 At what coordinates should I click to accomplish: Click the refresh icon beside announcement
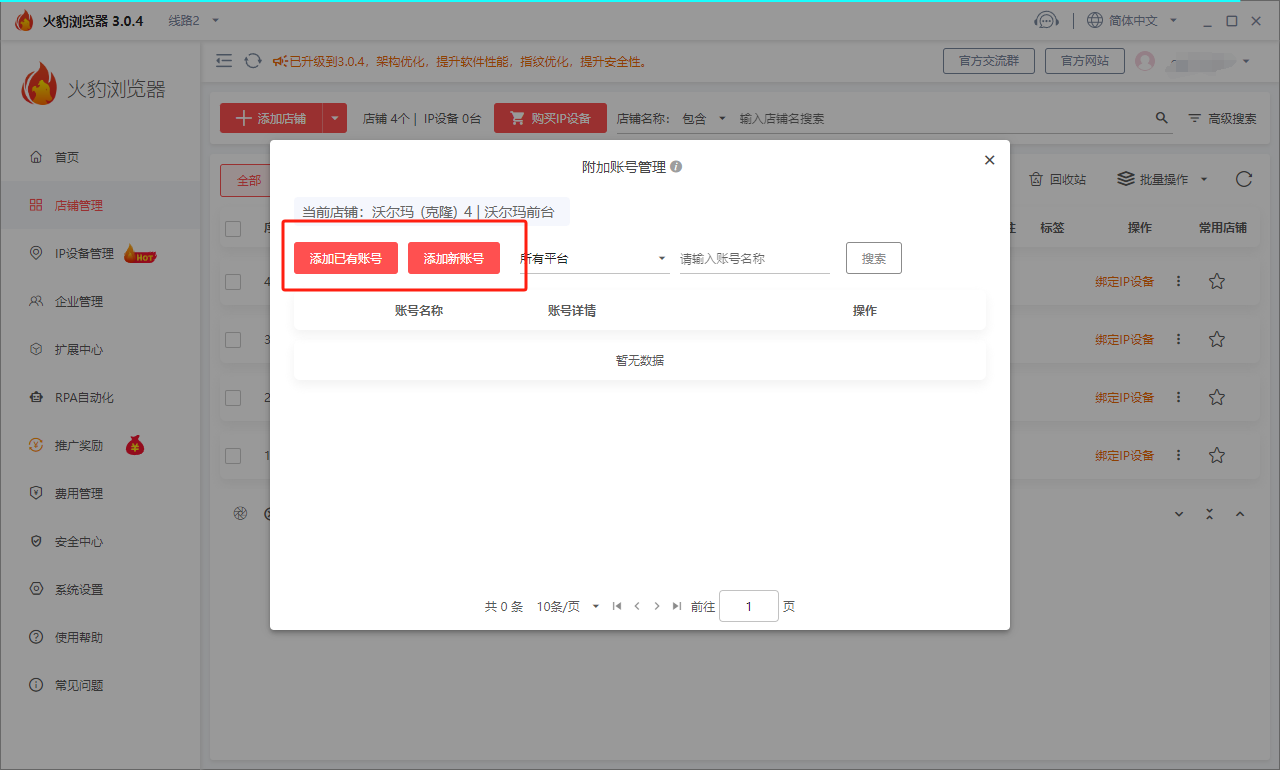point(253,61)
